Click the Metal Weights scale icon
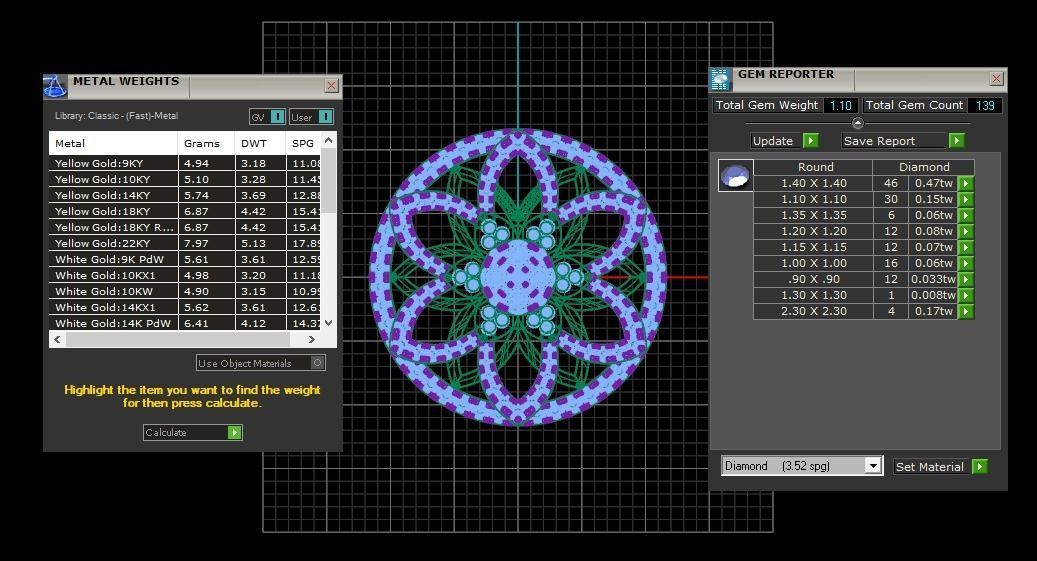1037x561 pixels. click(54, 86)
